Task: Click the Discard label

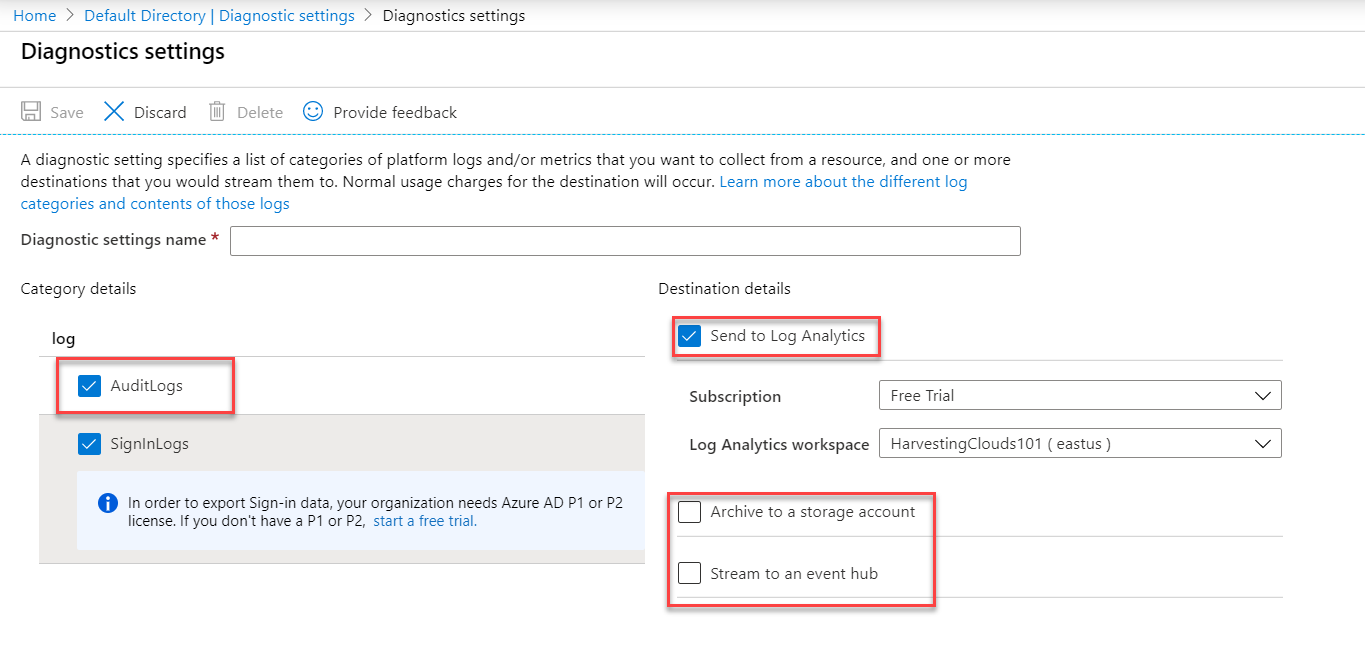Action: pos(160,112)
